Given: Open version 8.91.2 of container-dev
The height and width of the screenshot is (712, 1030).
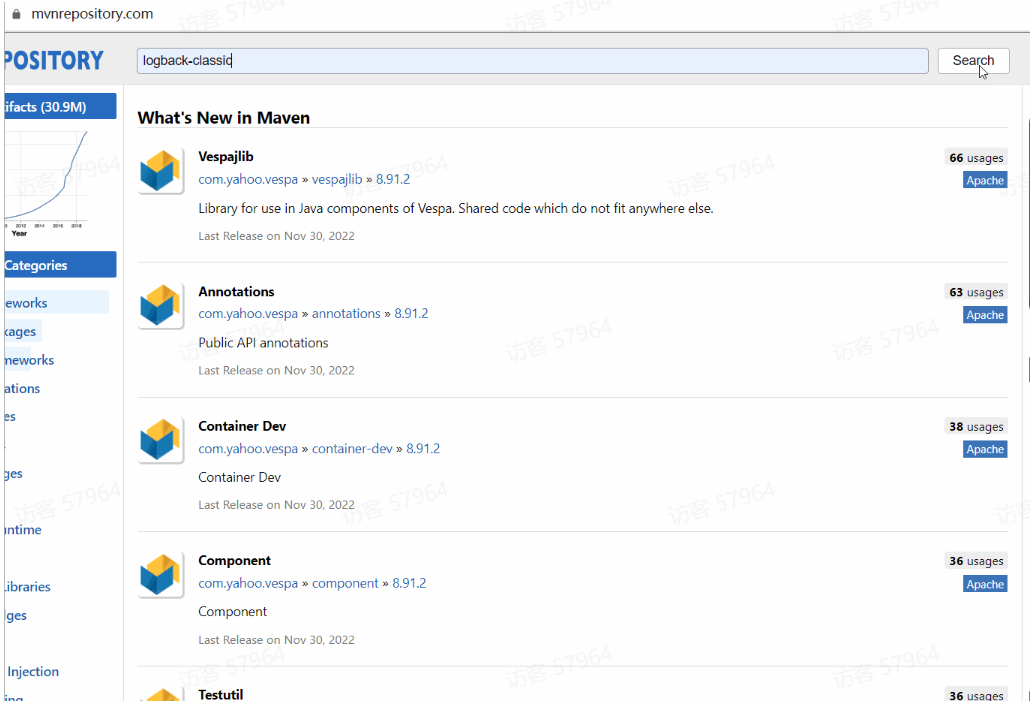Looking at the screenshot, I should (x=423, y=449).
